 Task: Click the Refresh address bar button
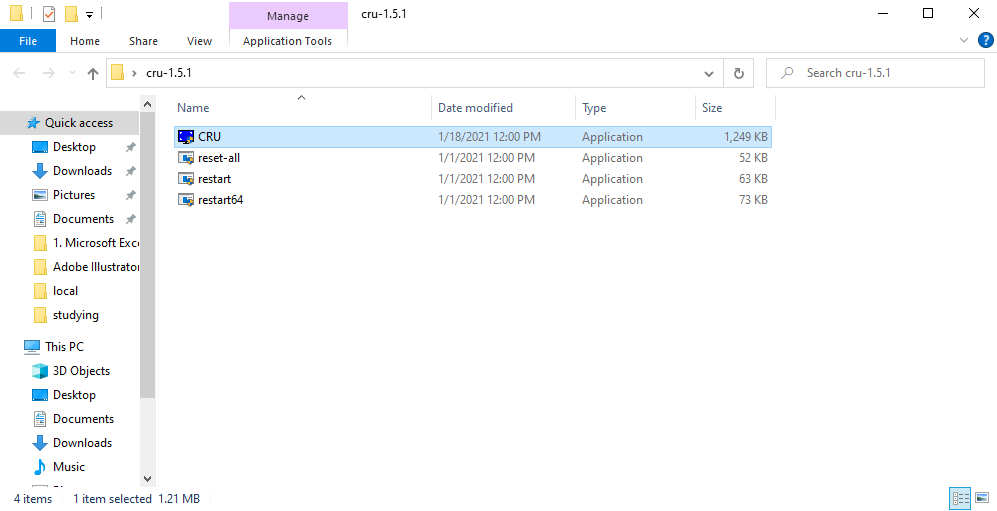(739, 73)
